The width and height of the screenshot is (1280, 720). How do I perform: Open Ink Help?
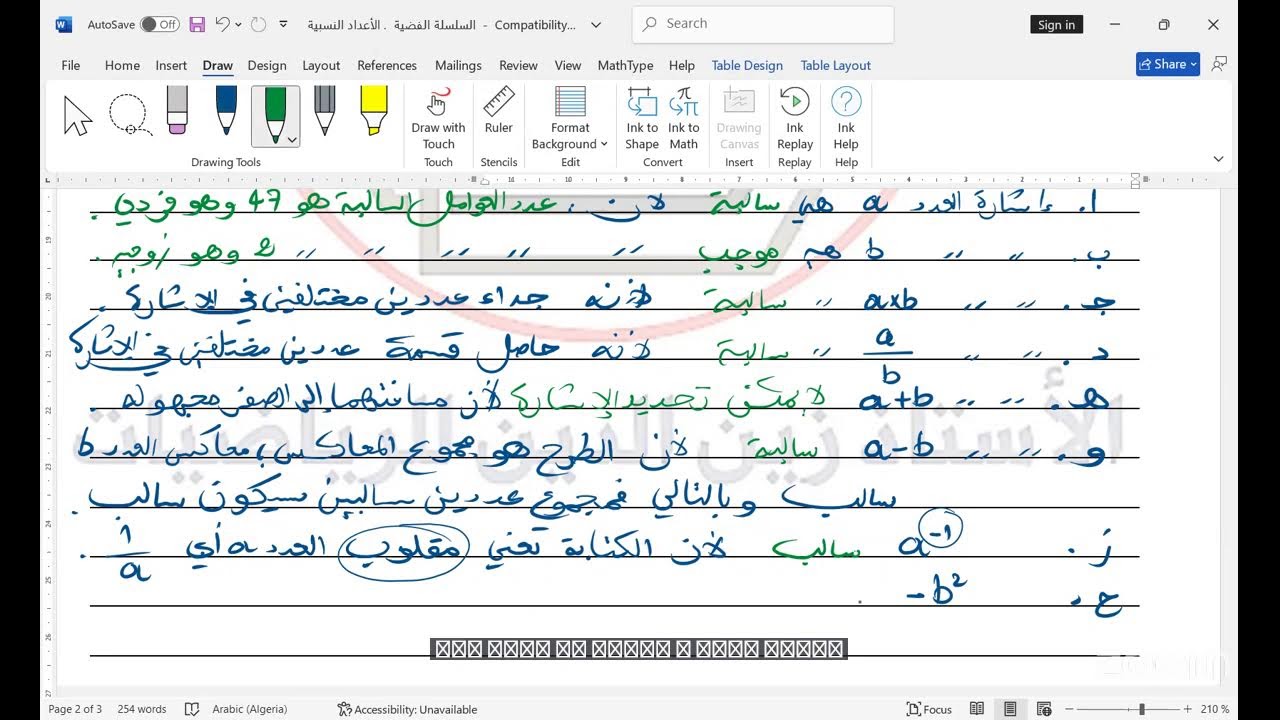point(846,118)
